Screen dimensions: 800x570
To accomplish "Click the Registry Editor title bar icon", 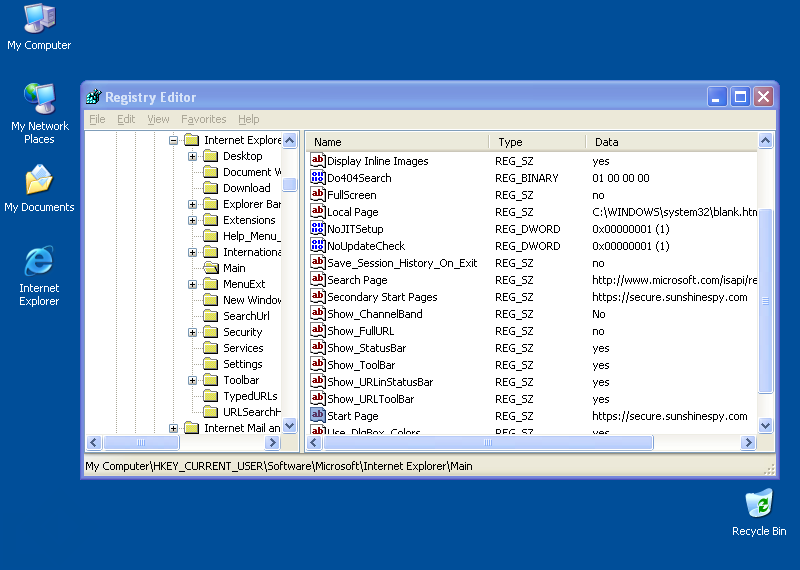I will pos(94,97).
